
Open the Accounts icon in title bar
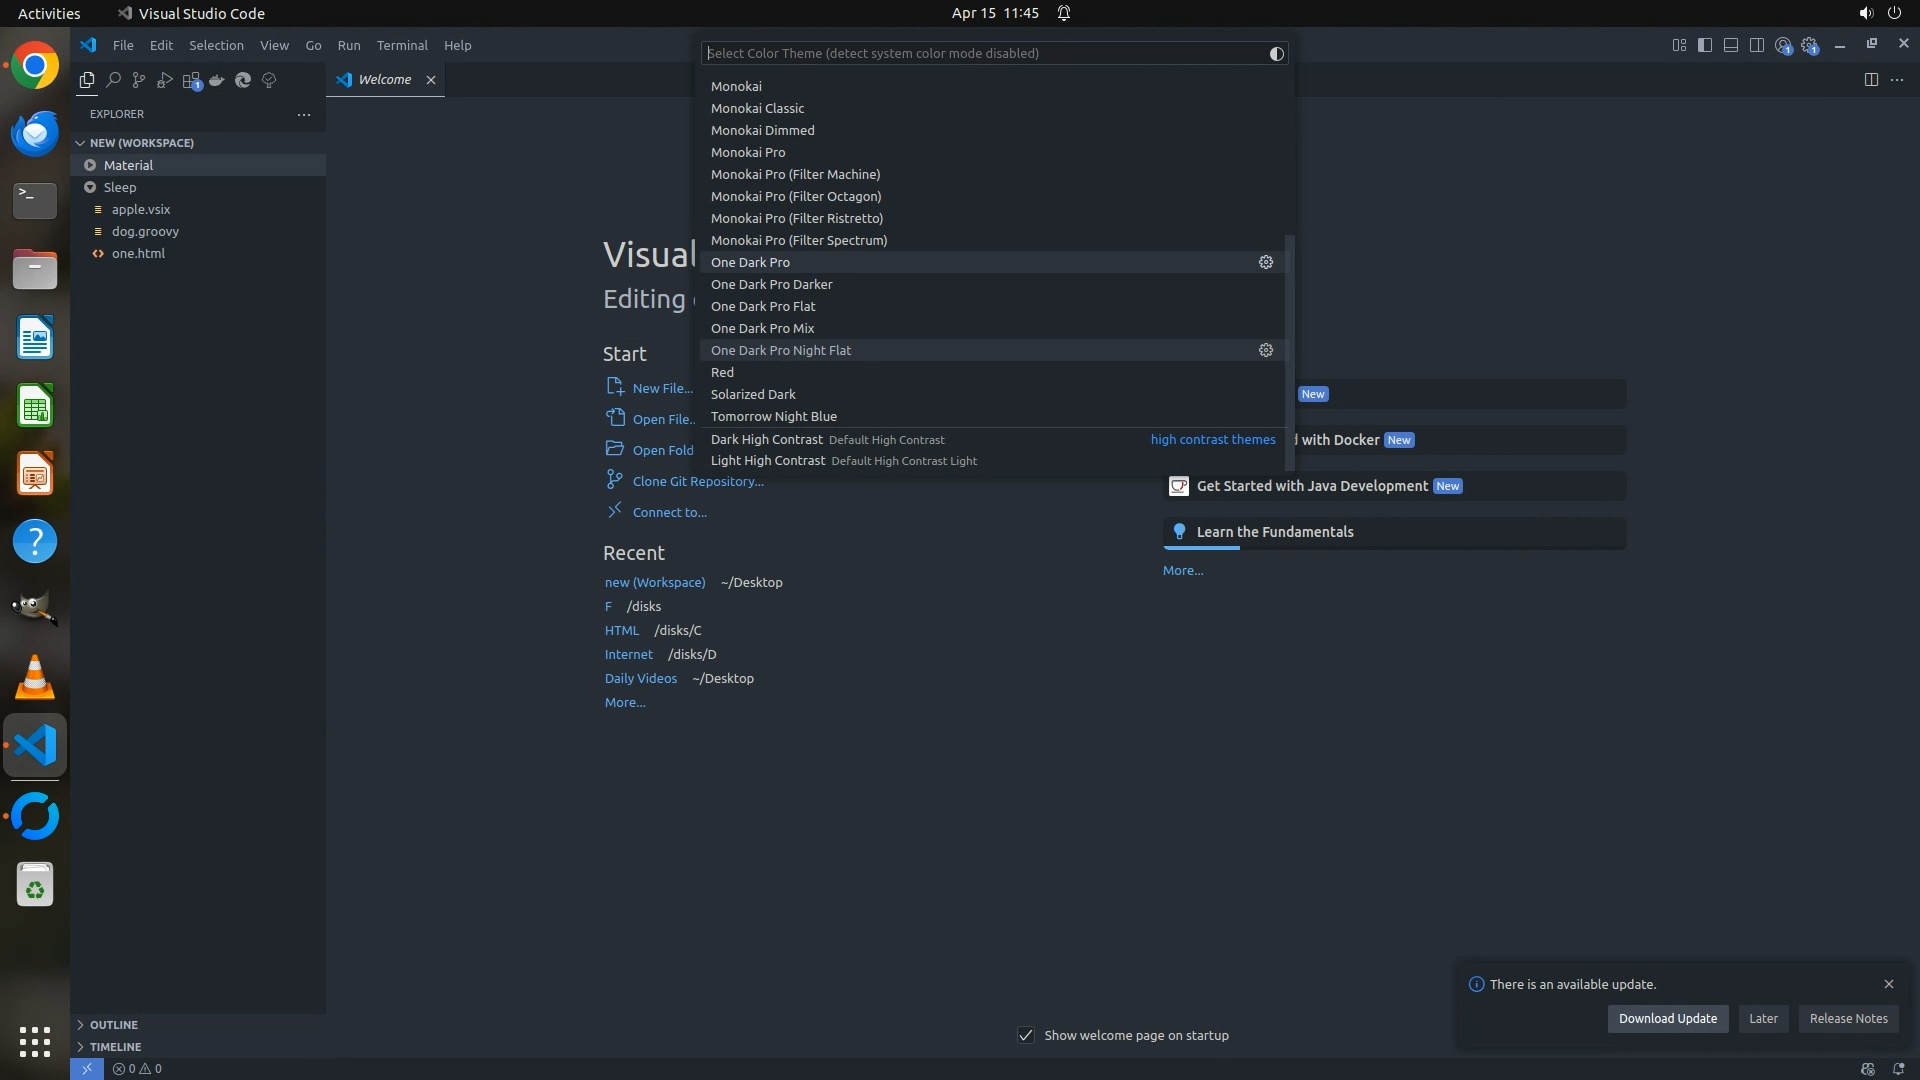point(1783,45)
